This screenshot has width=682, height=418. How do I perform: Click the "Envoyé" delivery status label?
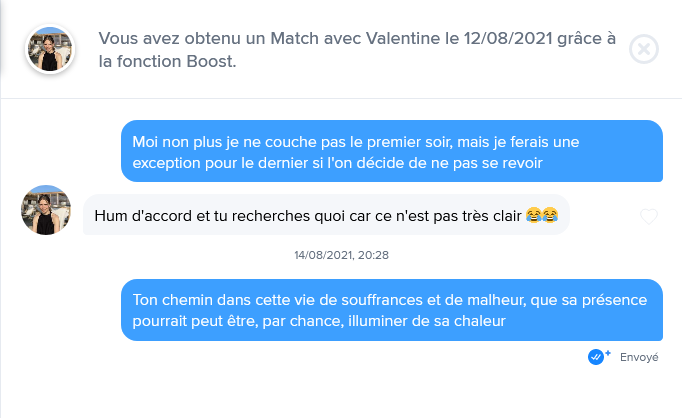coord(639,357)
